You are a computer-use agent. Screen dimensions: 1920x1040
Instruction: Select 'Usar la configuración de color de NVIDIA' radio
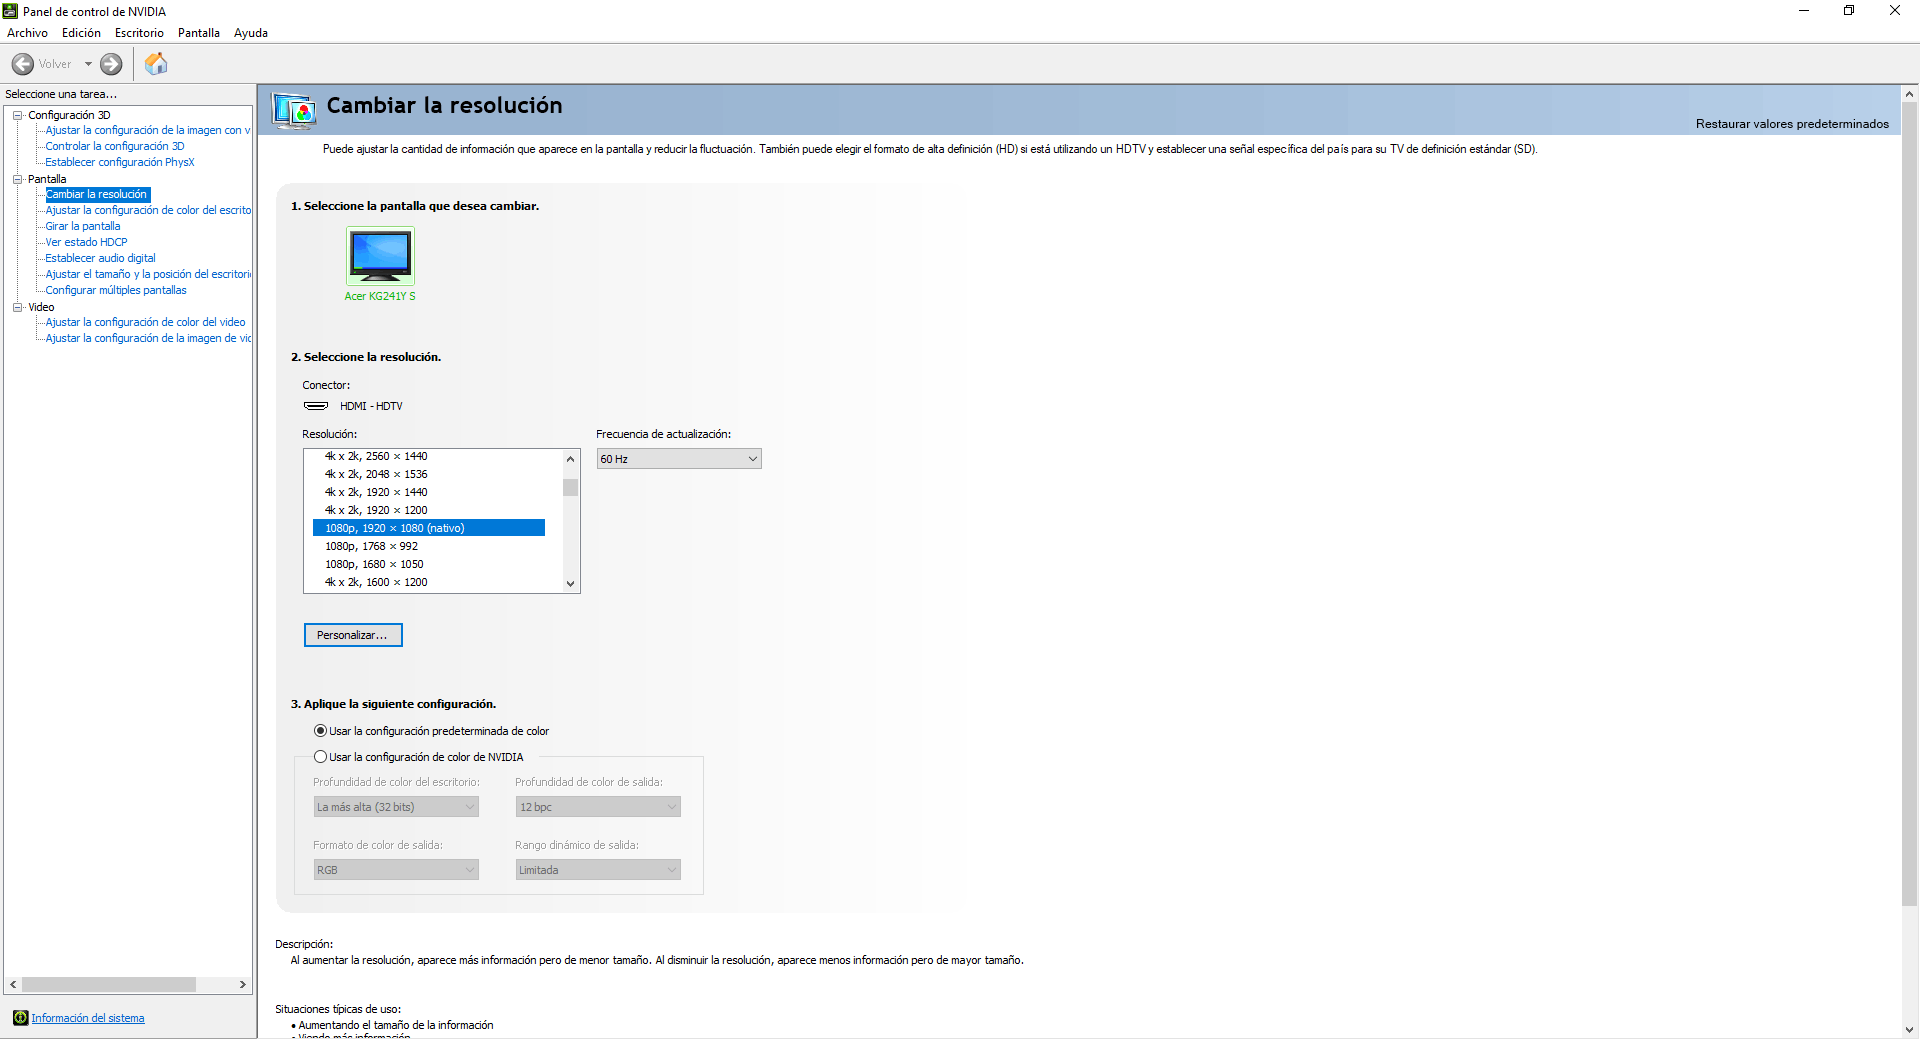tap(320, 757)
